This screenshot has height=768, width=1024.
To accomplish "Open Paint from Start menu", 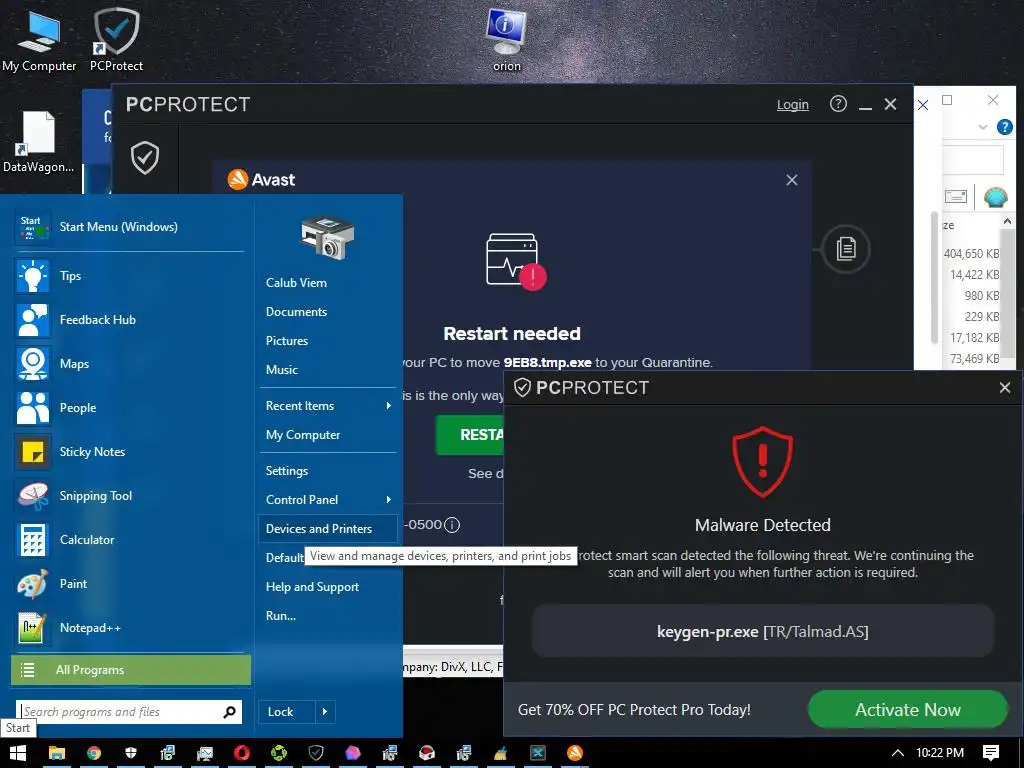I will pyautogui.click(x=129, y=584).
